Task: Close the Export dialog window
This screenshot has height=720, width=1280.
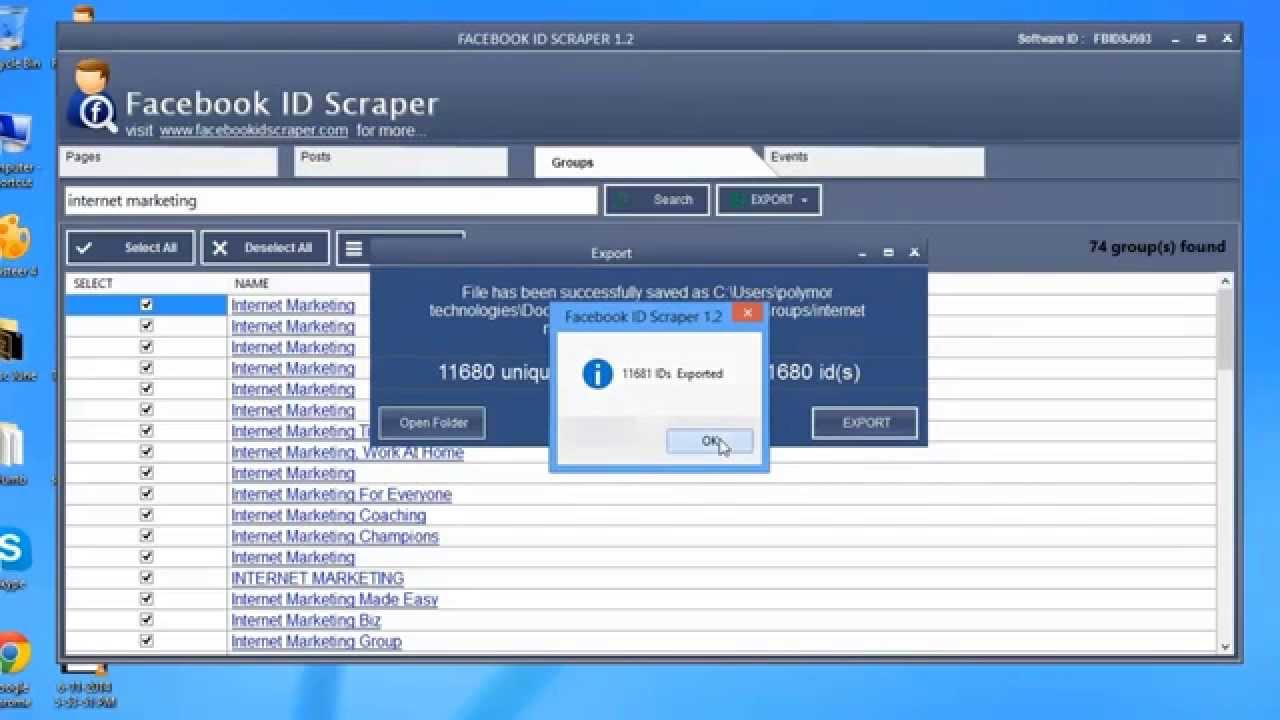Action: [x=914, y=253]
